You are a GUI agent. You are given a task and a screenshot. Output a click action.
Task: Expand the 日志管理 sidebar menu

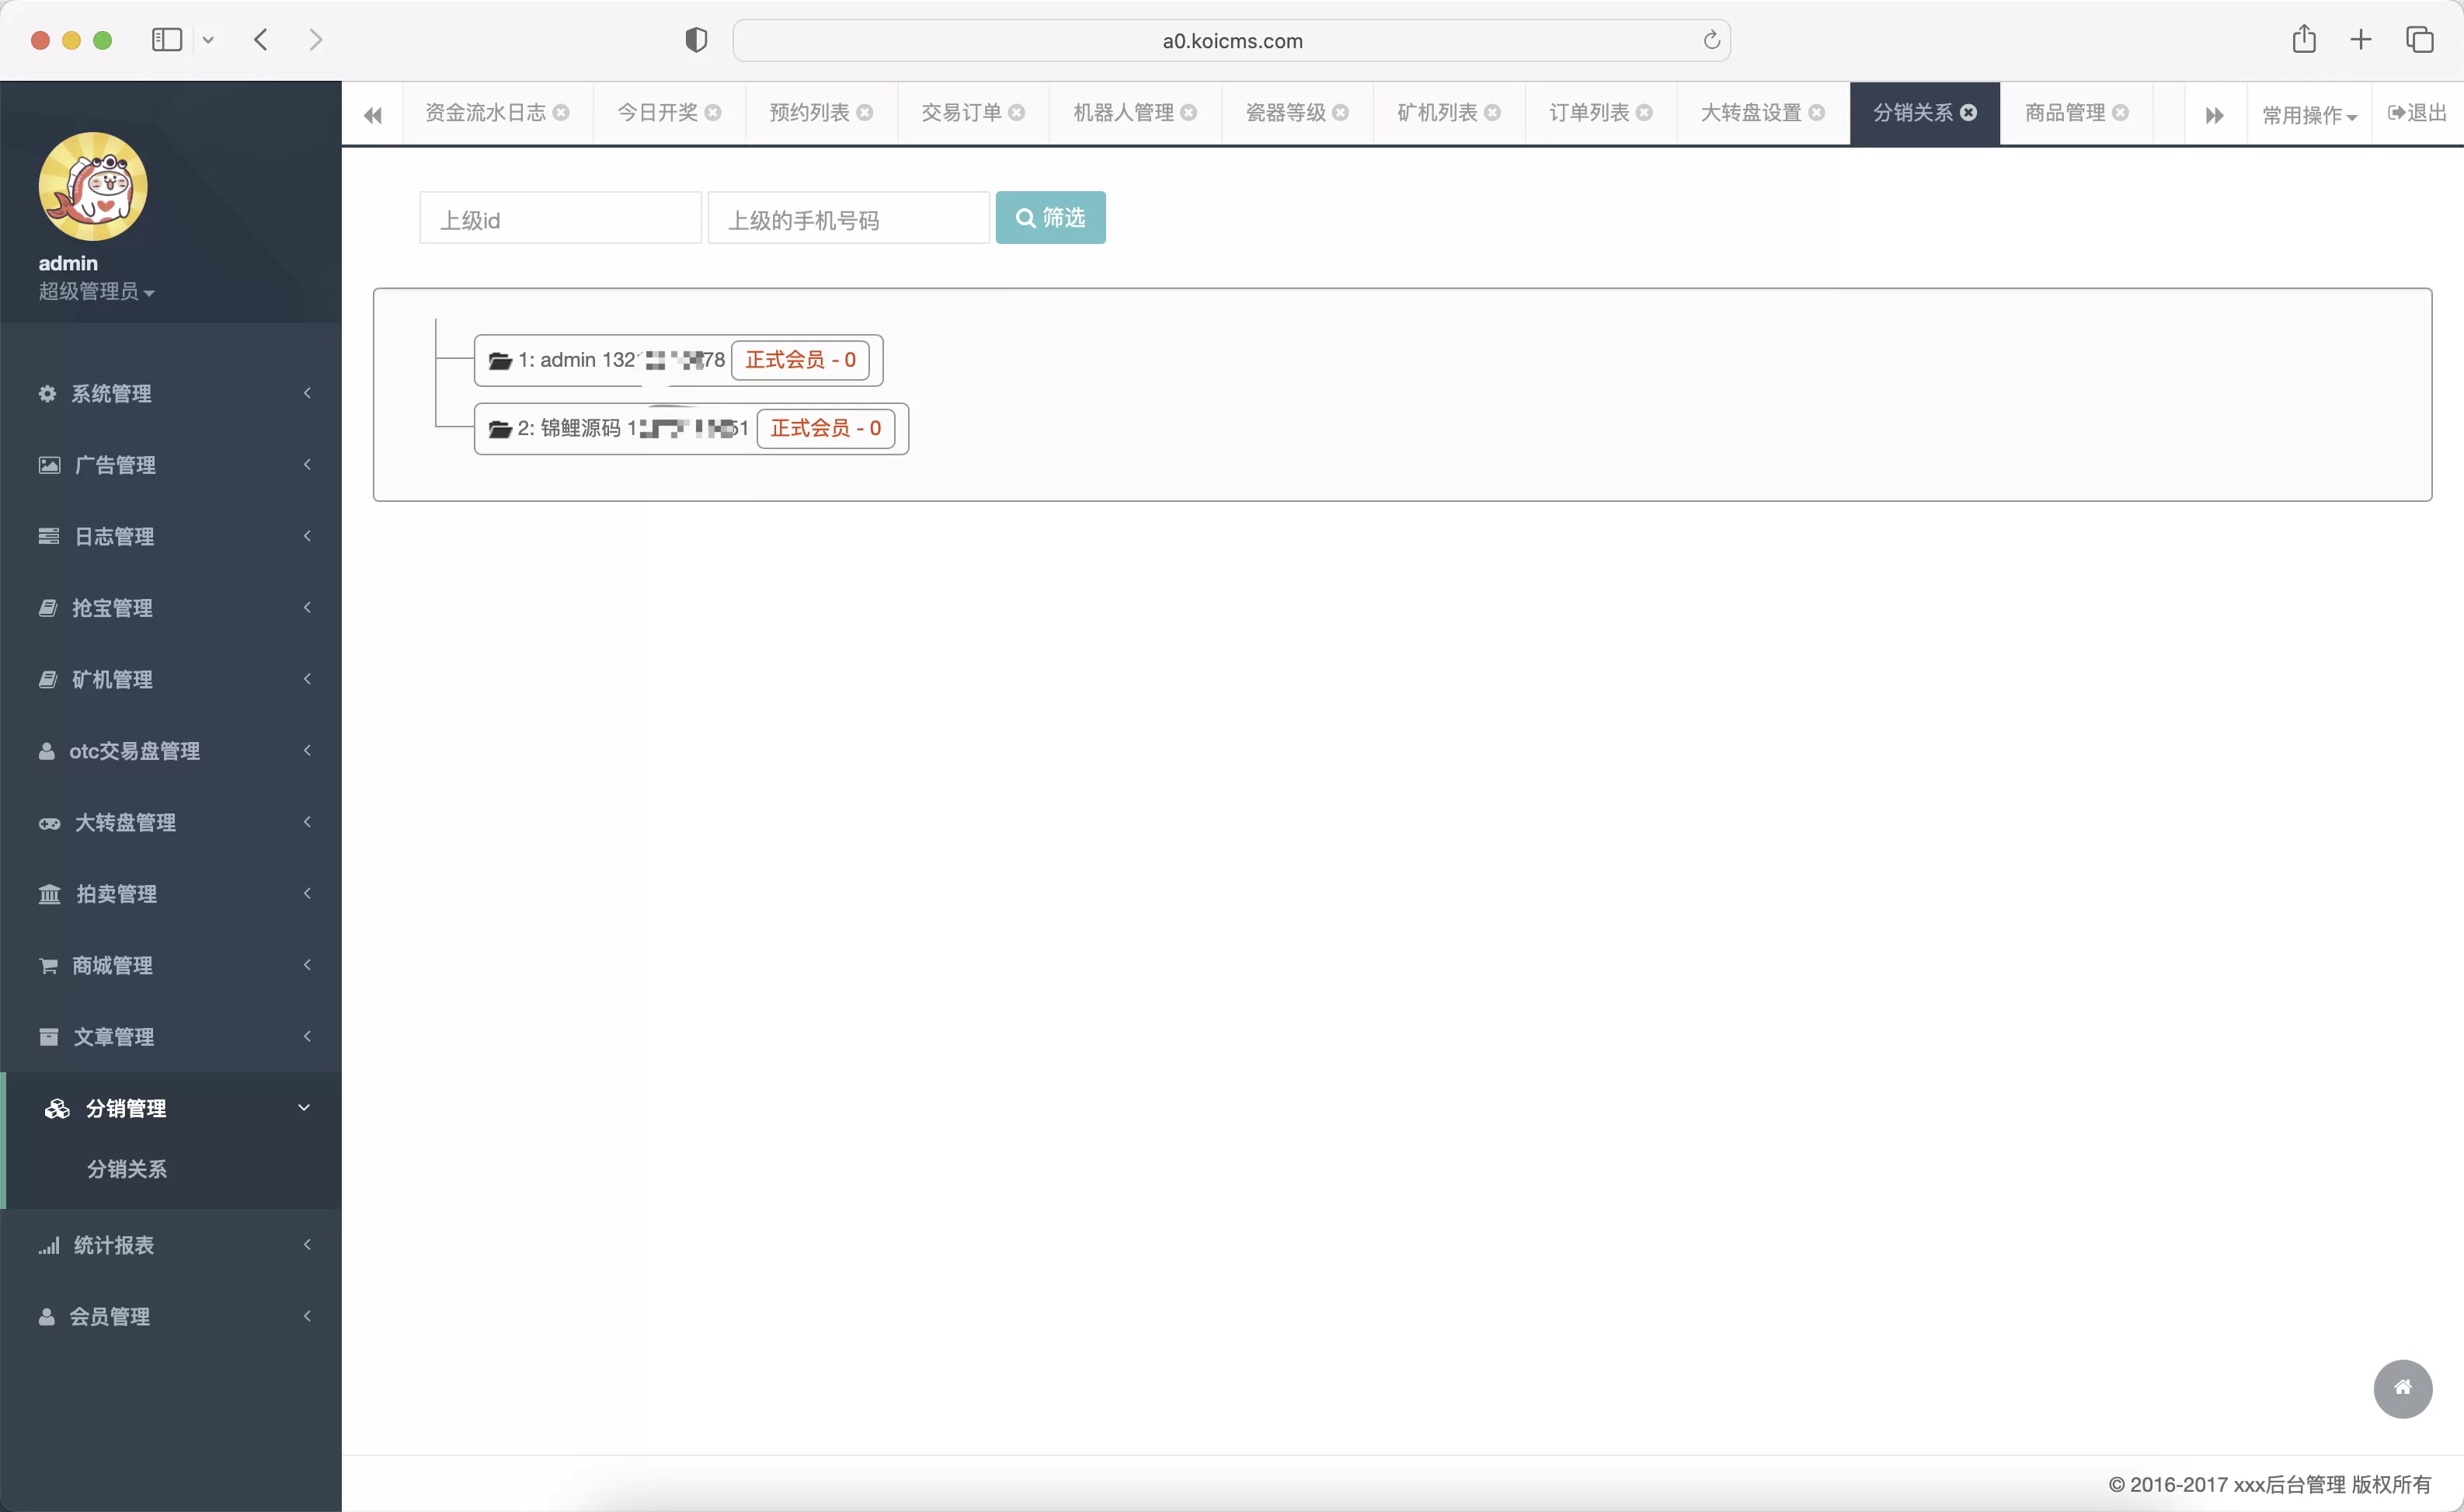(x=171, y=537)
